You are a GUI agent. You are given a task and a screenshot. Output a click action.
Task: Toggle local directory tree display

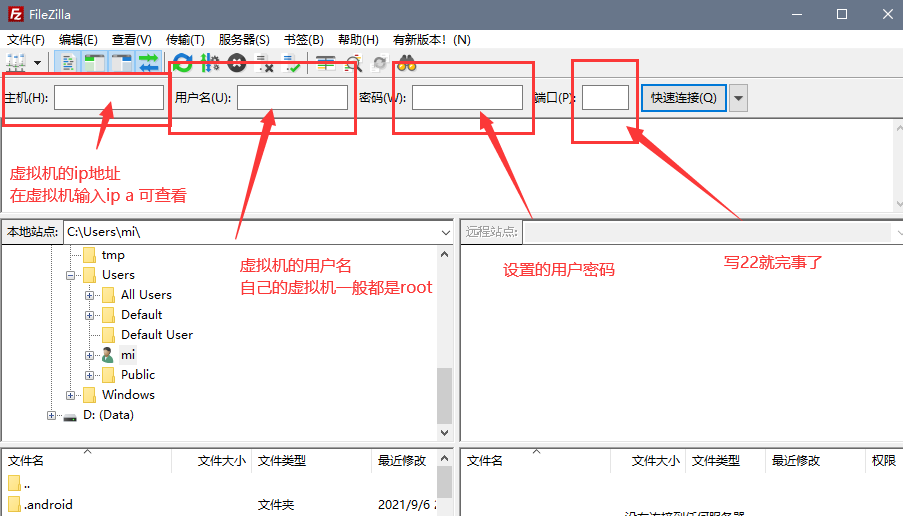[x=94, y=63]
